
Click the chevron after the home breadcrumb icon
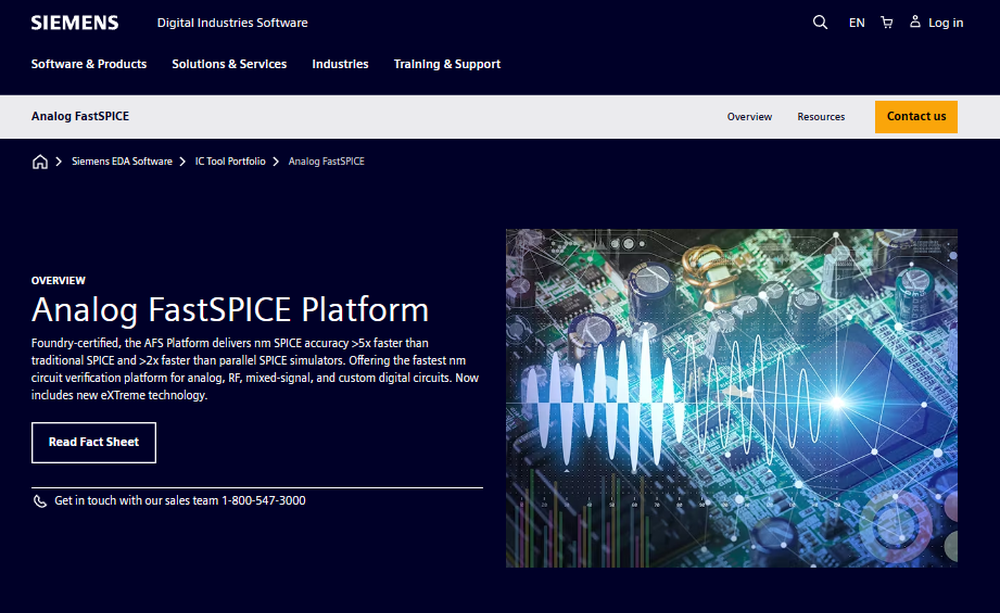pyautogui.click(x=59, y=161)
